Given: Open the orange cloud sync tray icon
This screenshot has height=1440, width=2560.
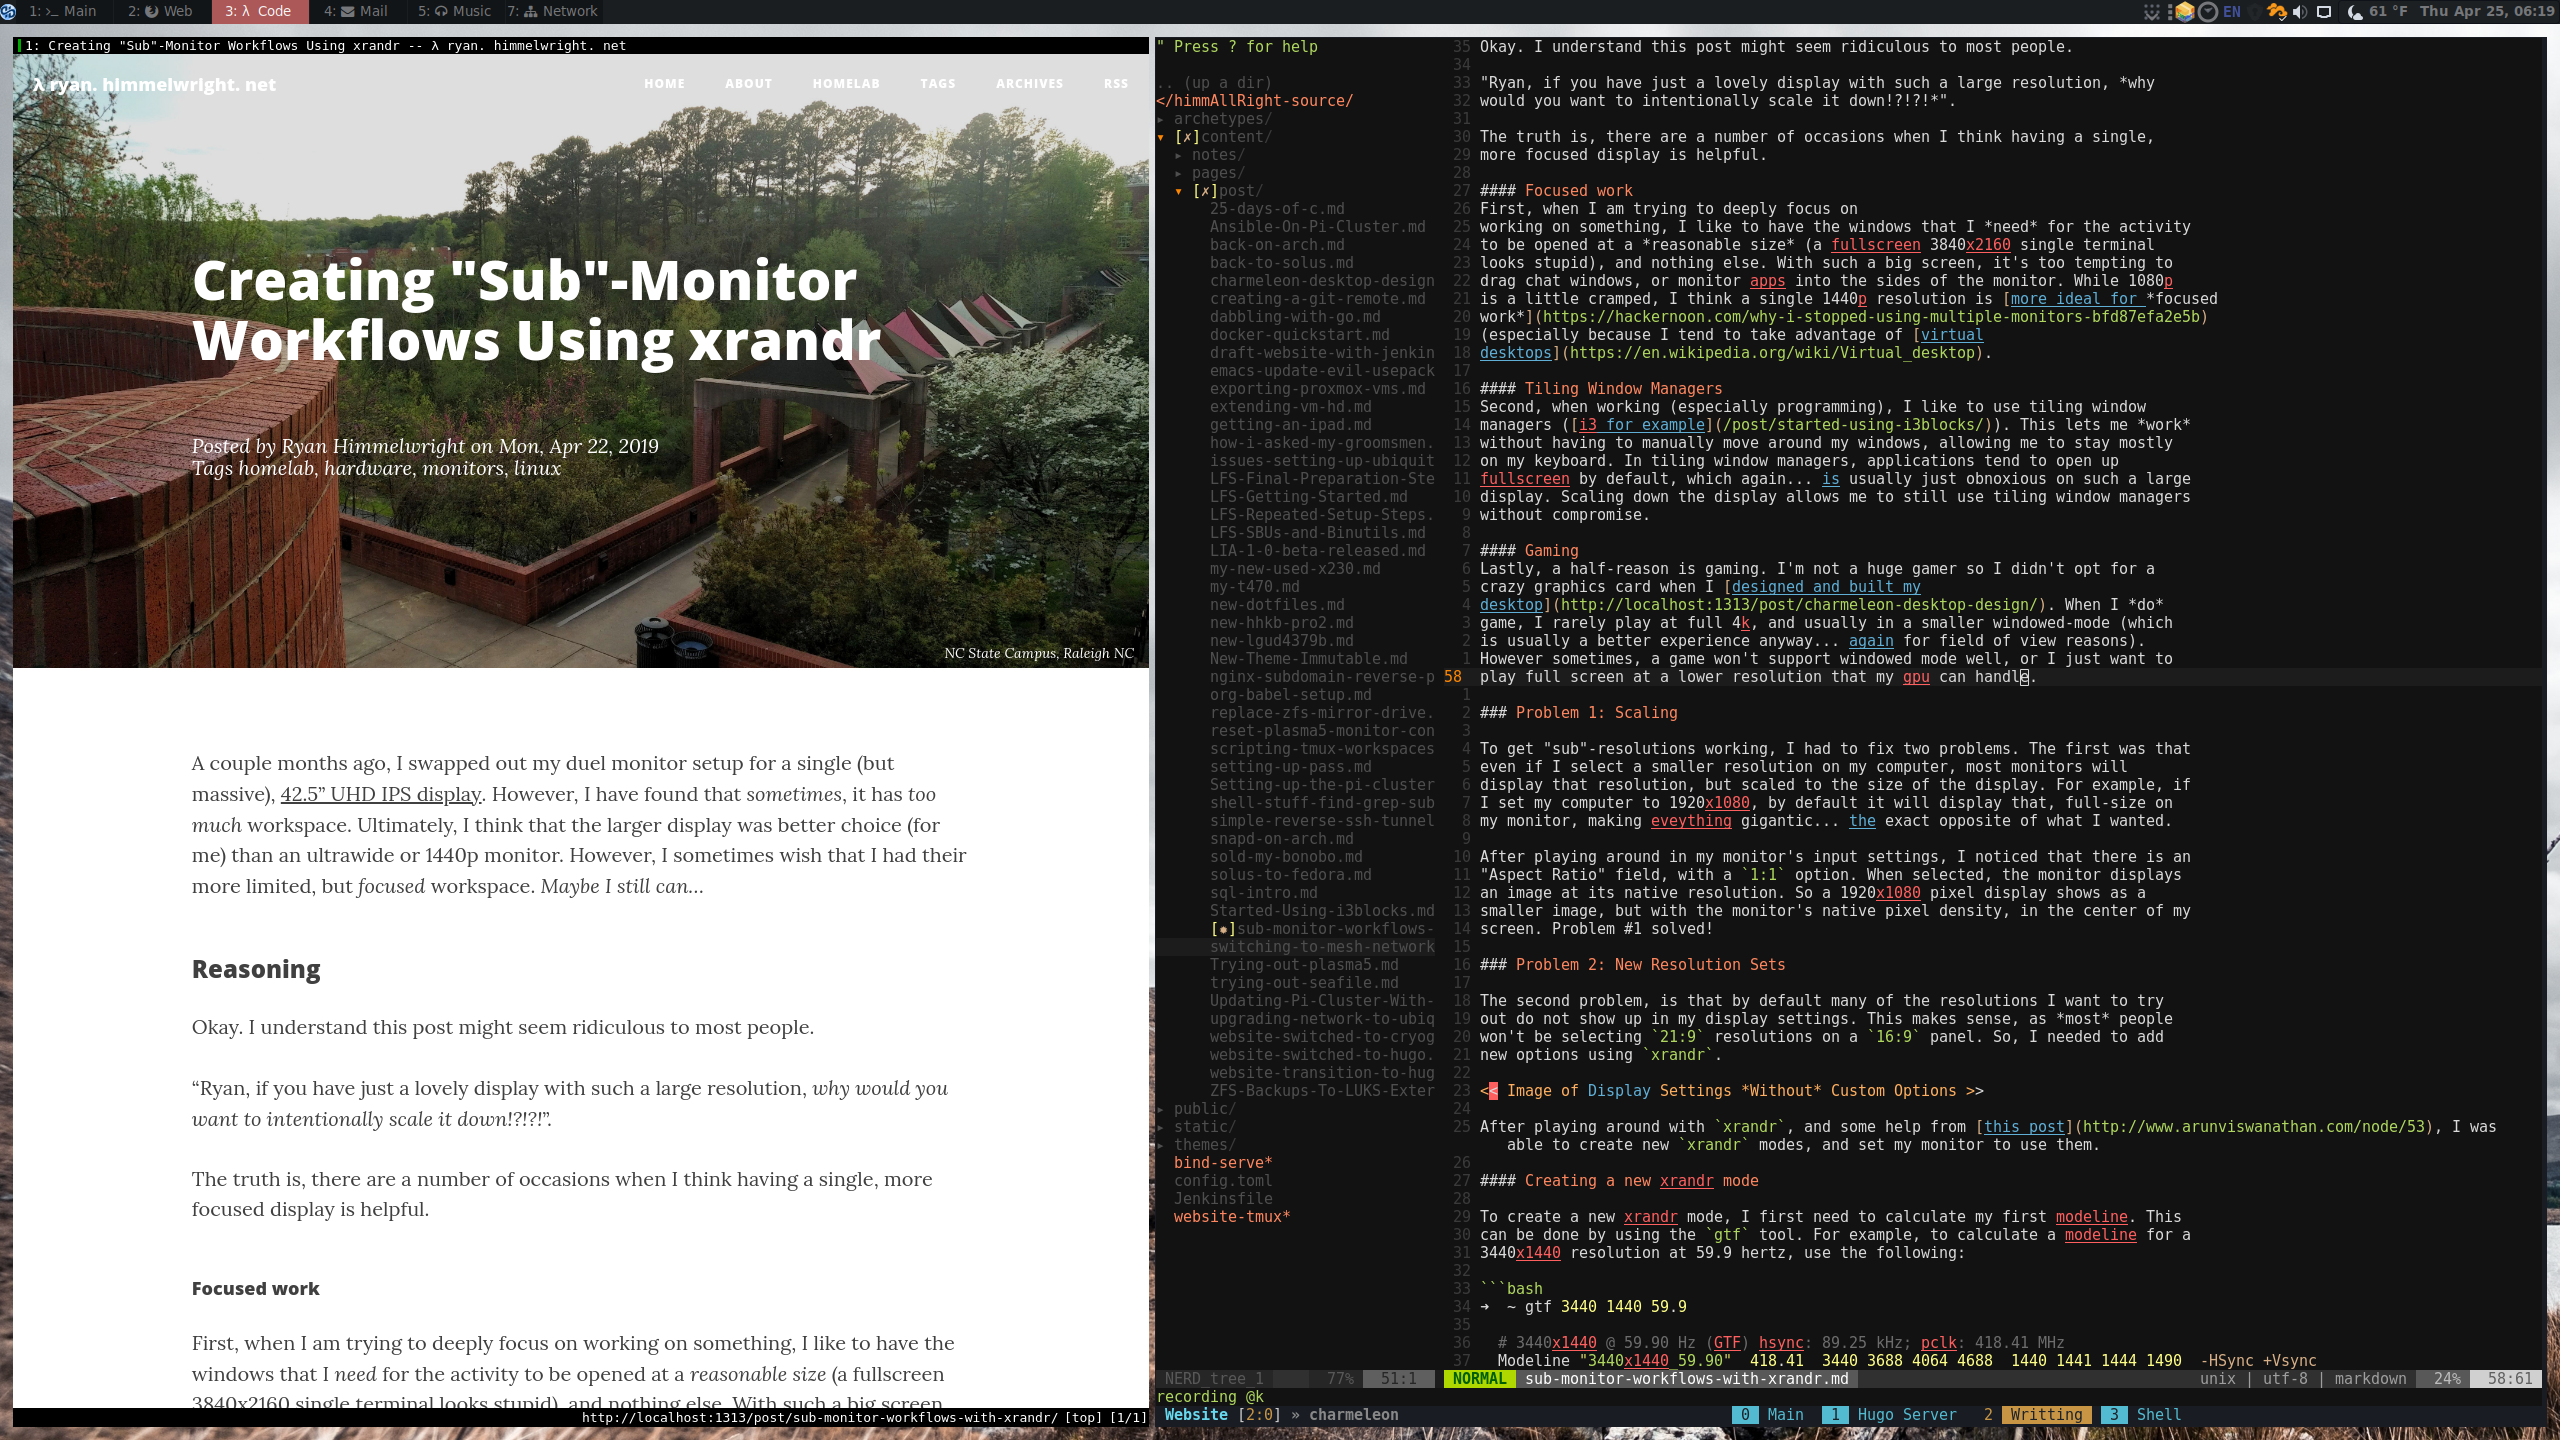Looking at the screenshot, I should [2277, 12].
